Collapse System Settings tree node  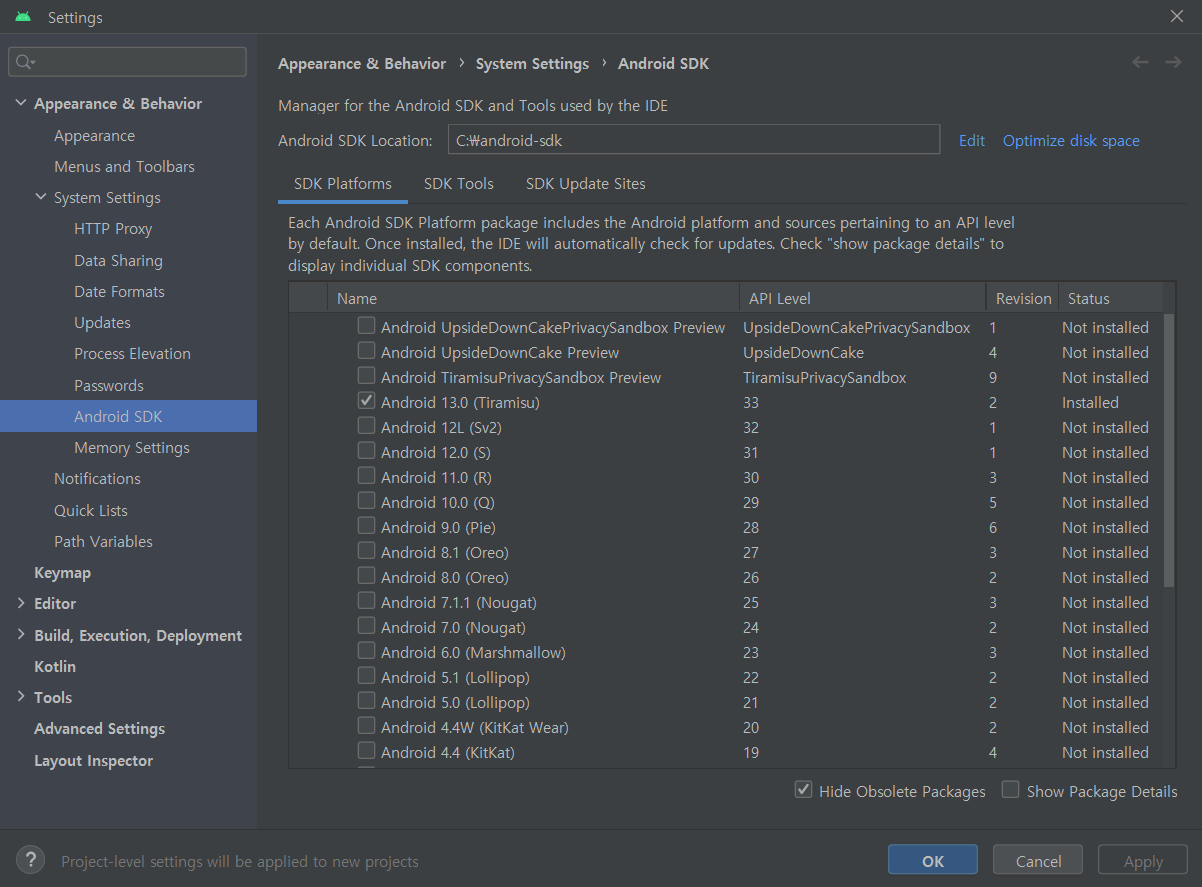coord(41,197)
